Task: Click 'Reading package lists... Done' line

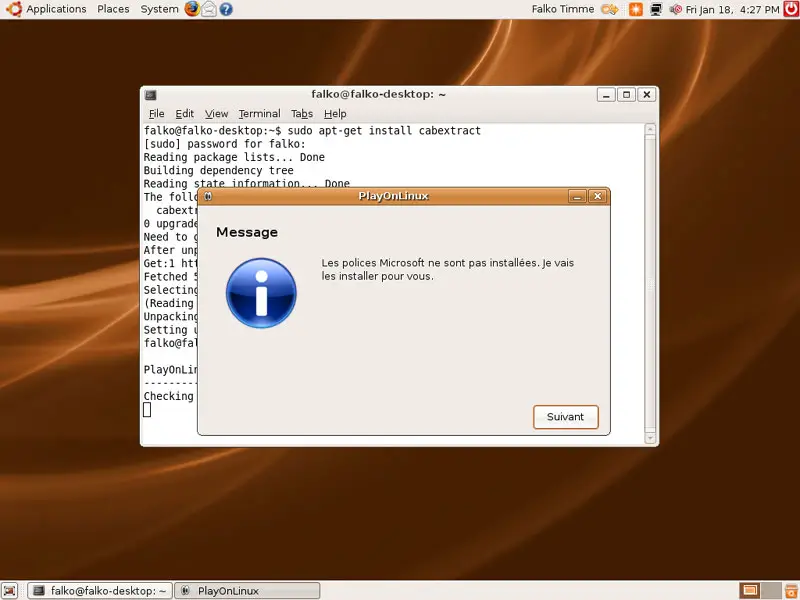Action: tap(234, 157)
